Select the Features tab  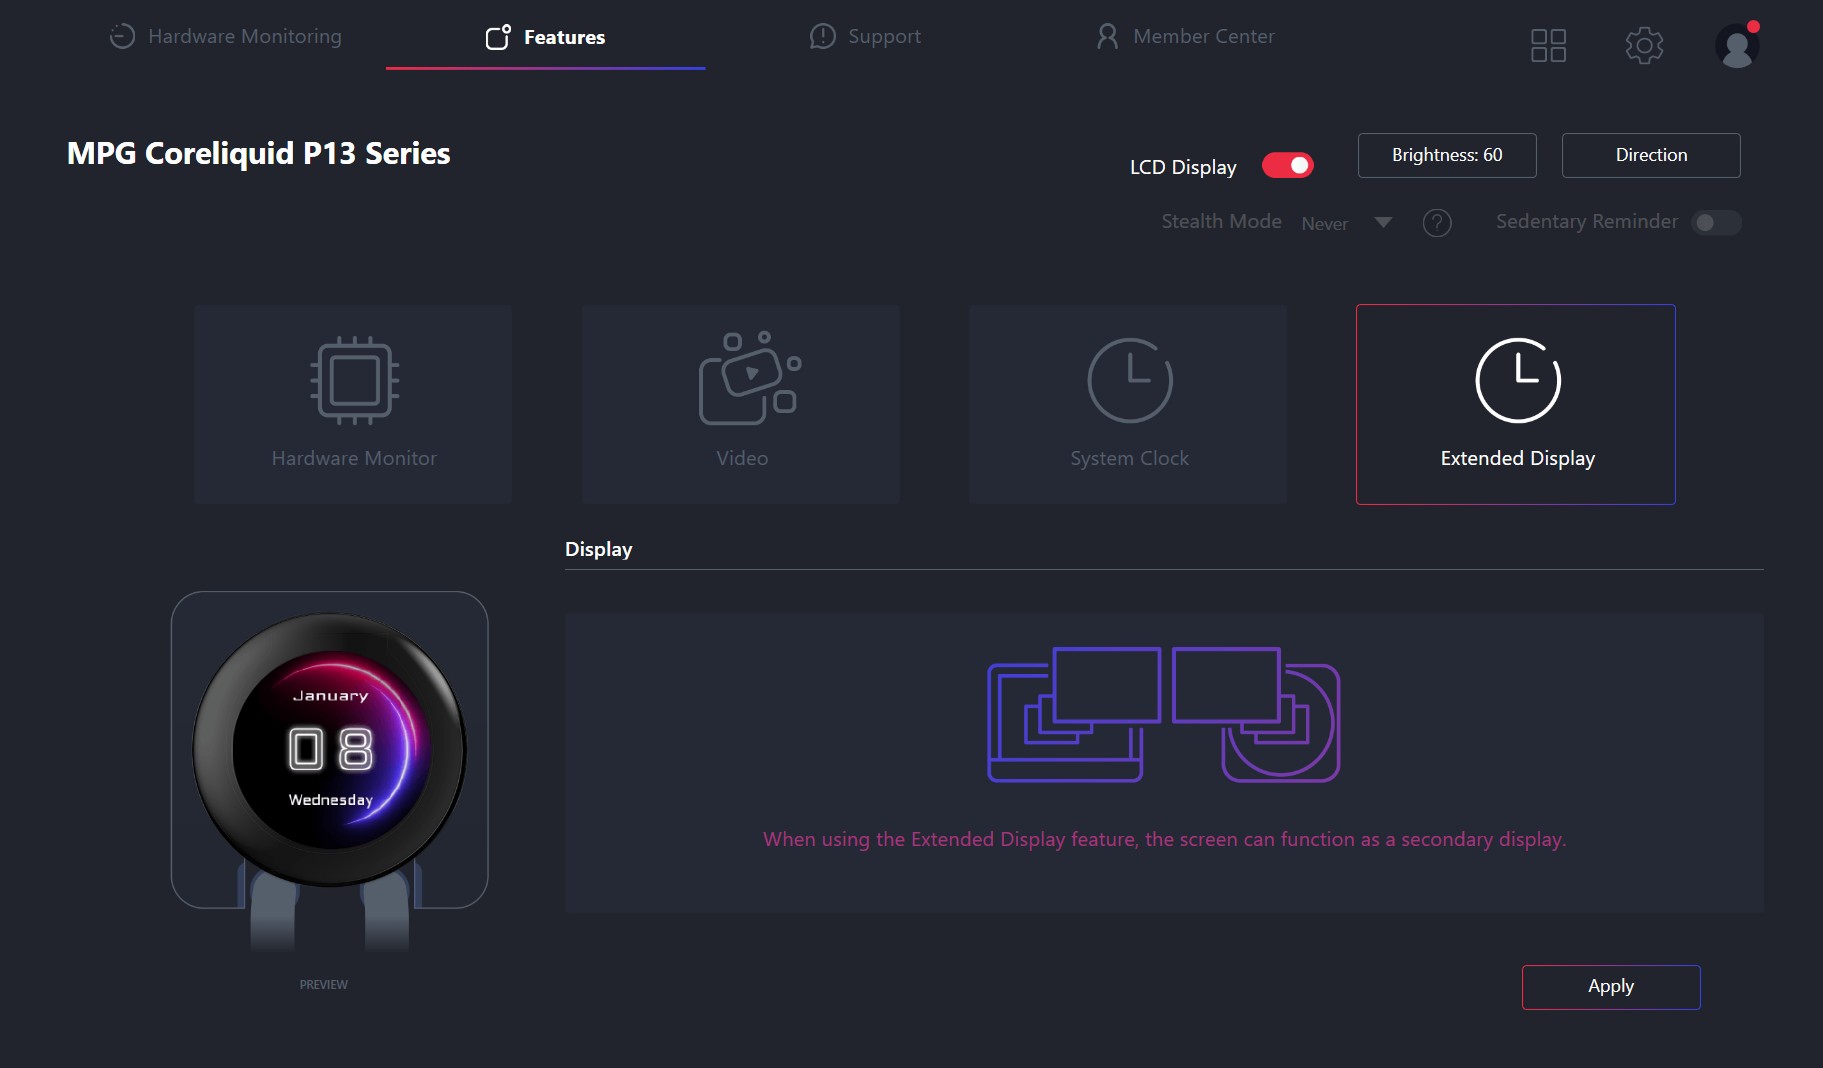click(545, 37)
